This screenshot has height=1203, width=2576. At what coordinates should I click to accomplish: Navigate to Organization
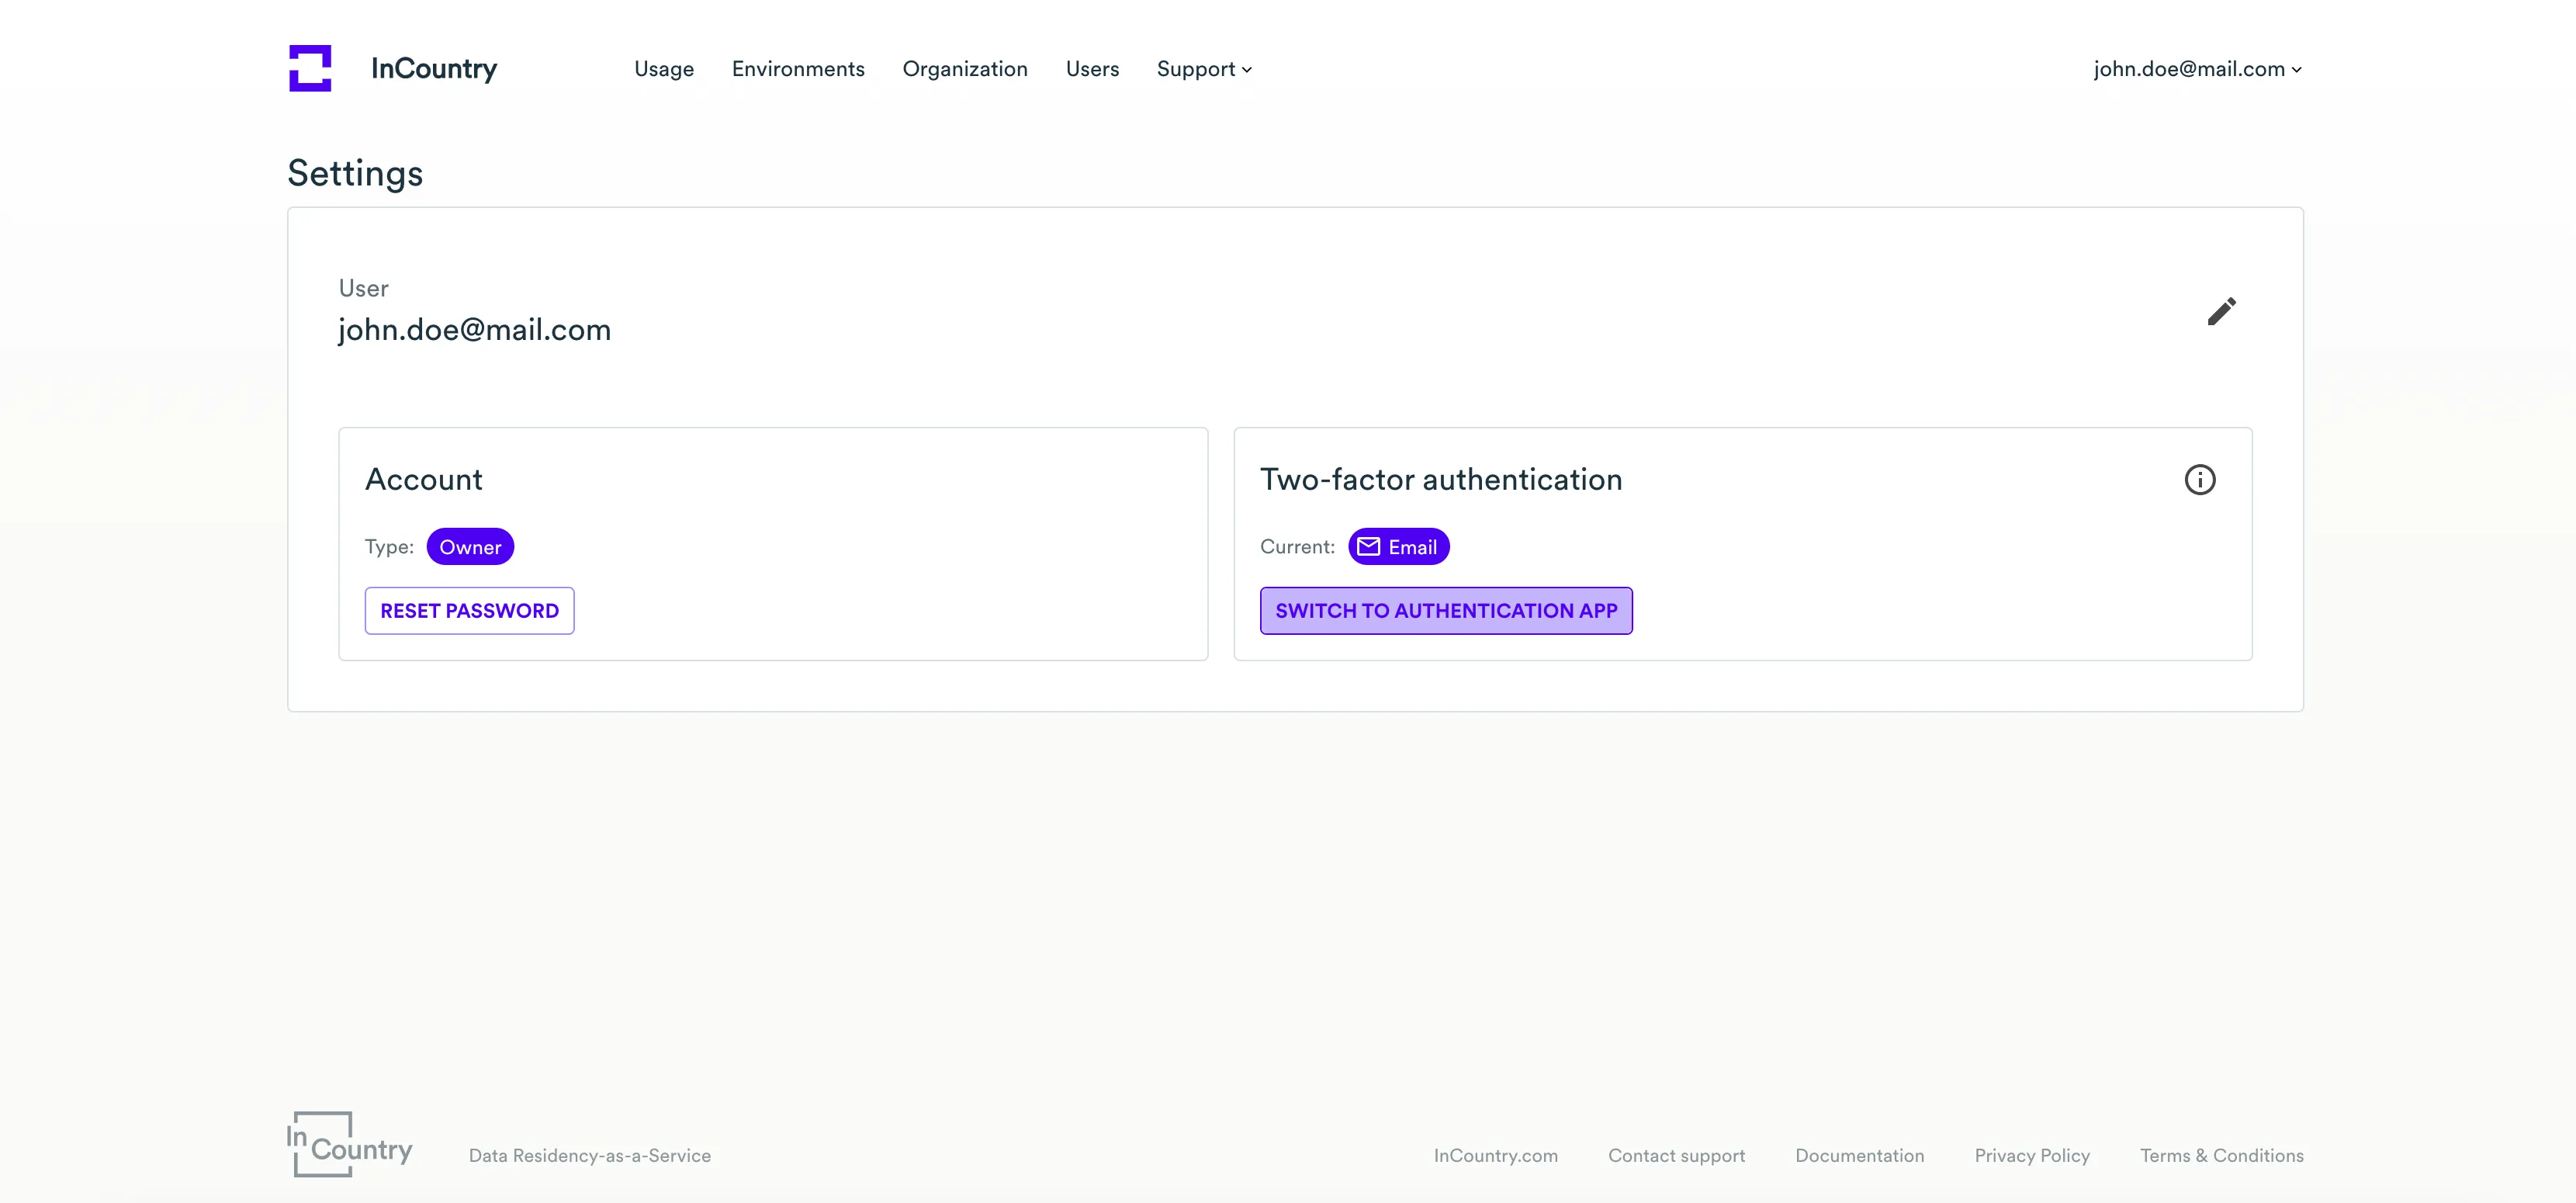tap(965, 69)
